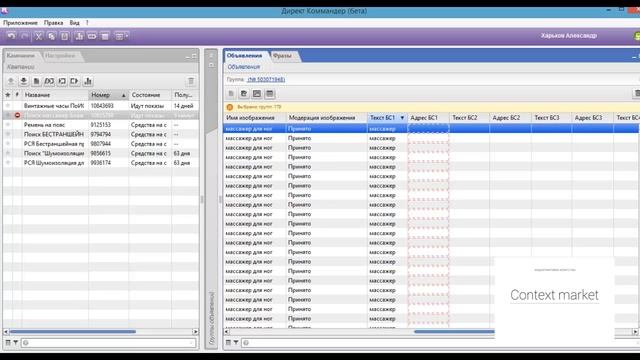Click the Модерация изображения column header
640x360 pixels.
(x=326, y=118)
